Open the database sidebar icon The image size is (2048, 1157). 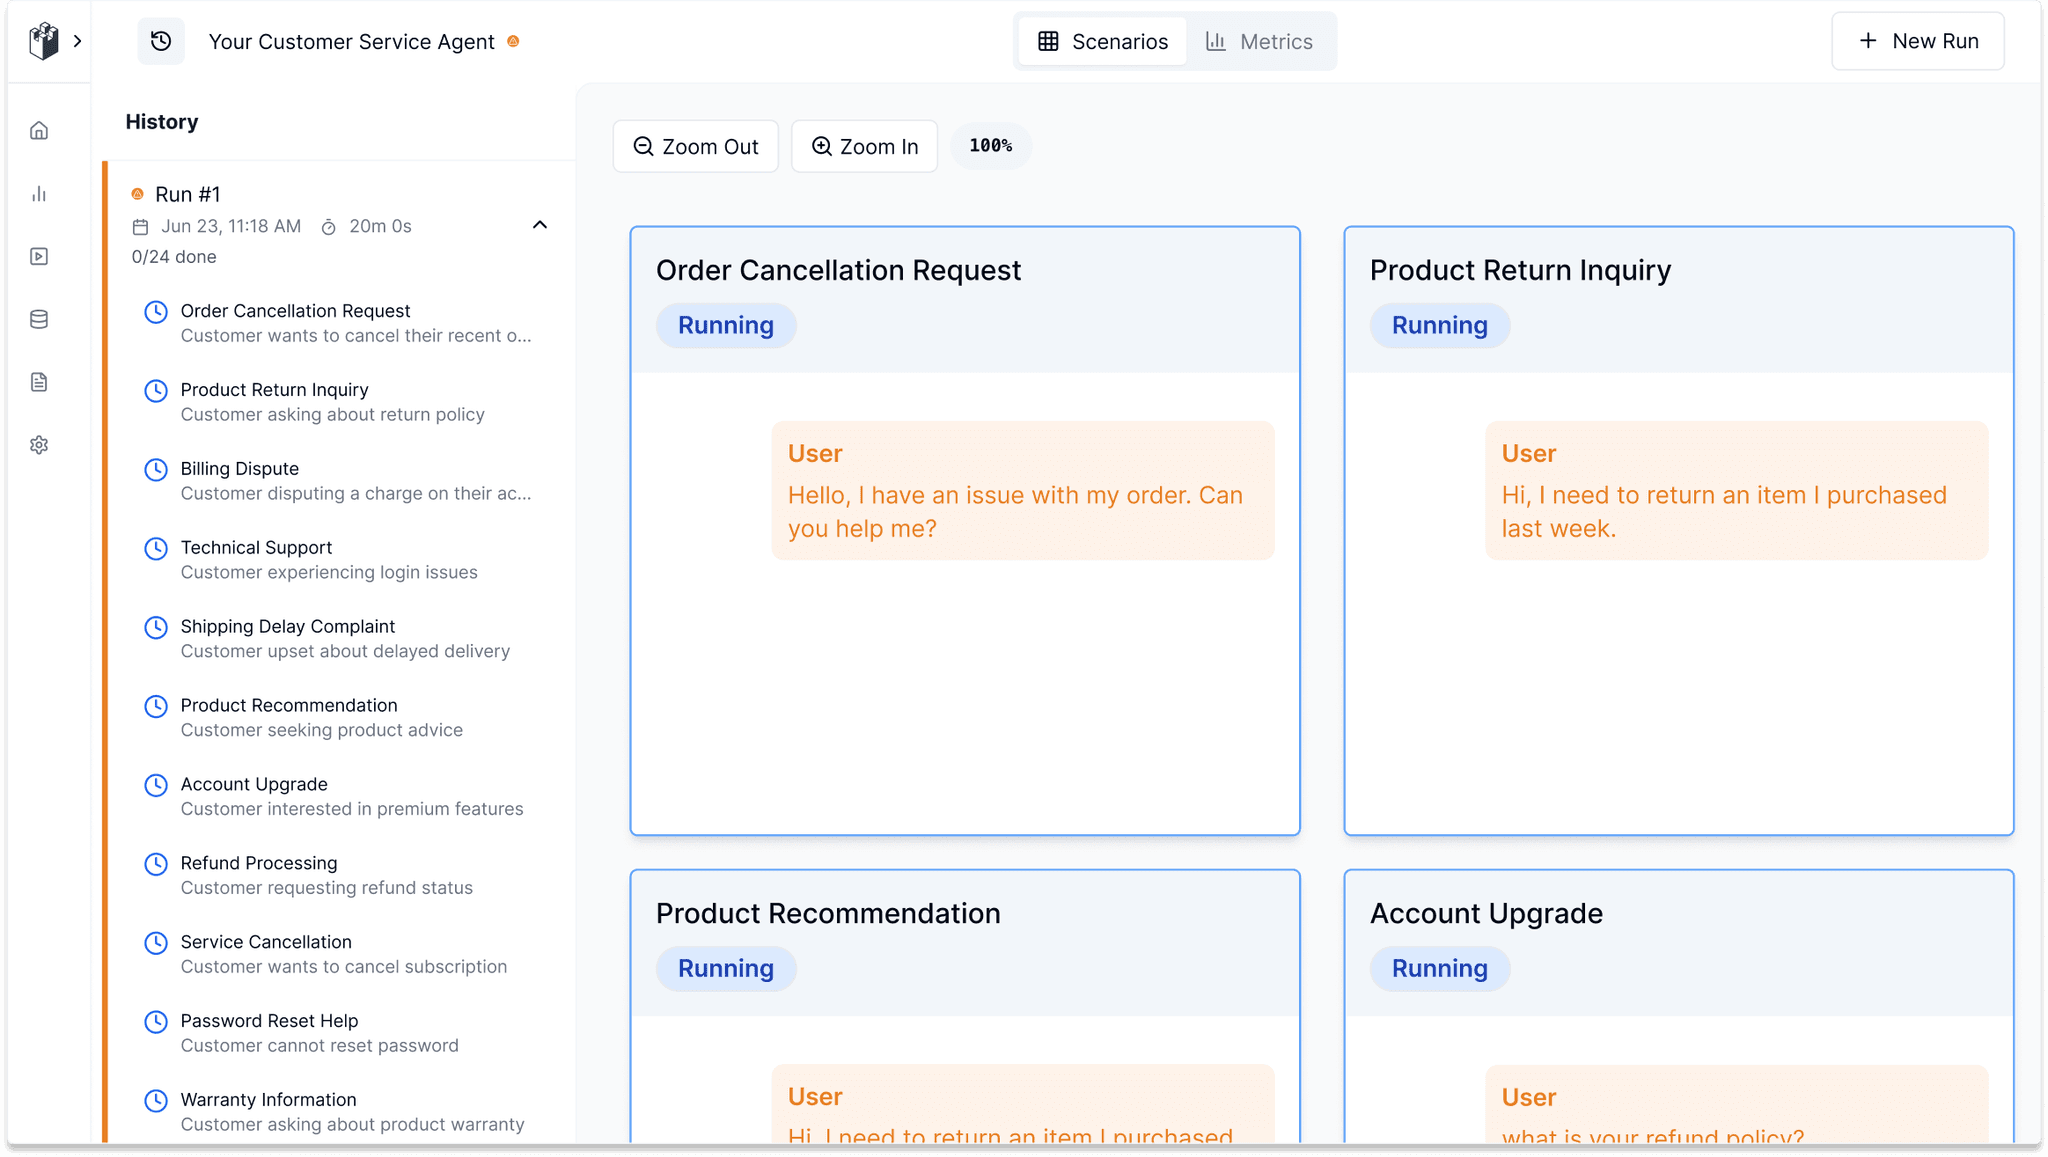pyautogui.click(x=39, y=320)
